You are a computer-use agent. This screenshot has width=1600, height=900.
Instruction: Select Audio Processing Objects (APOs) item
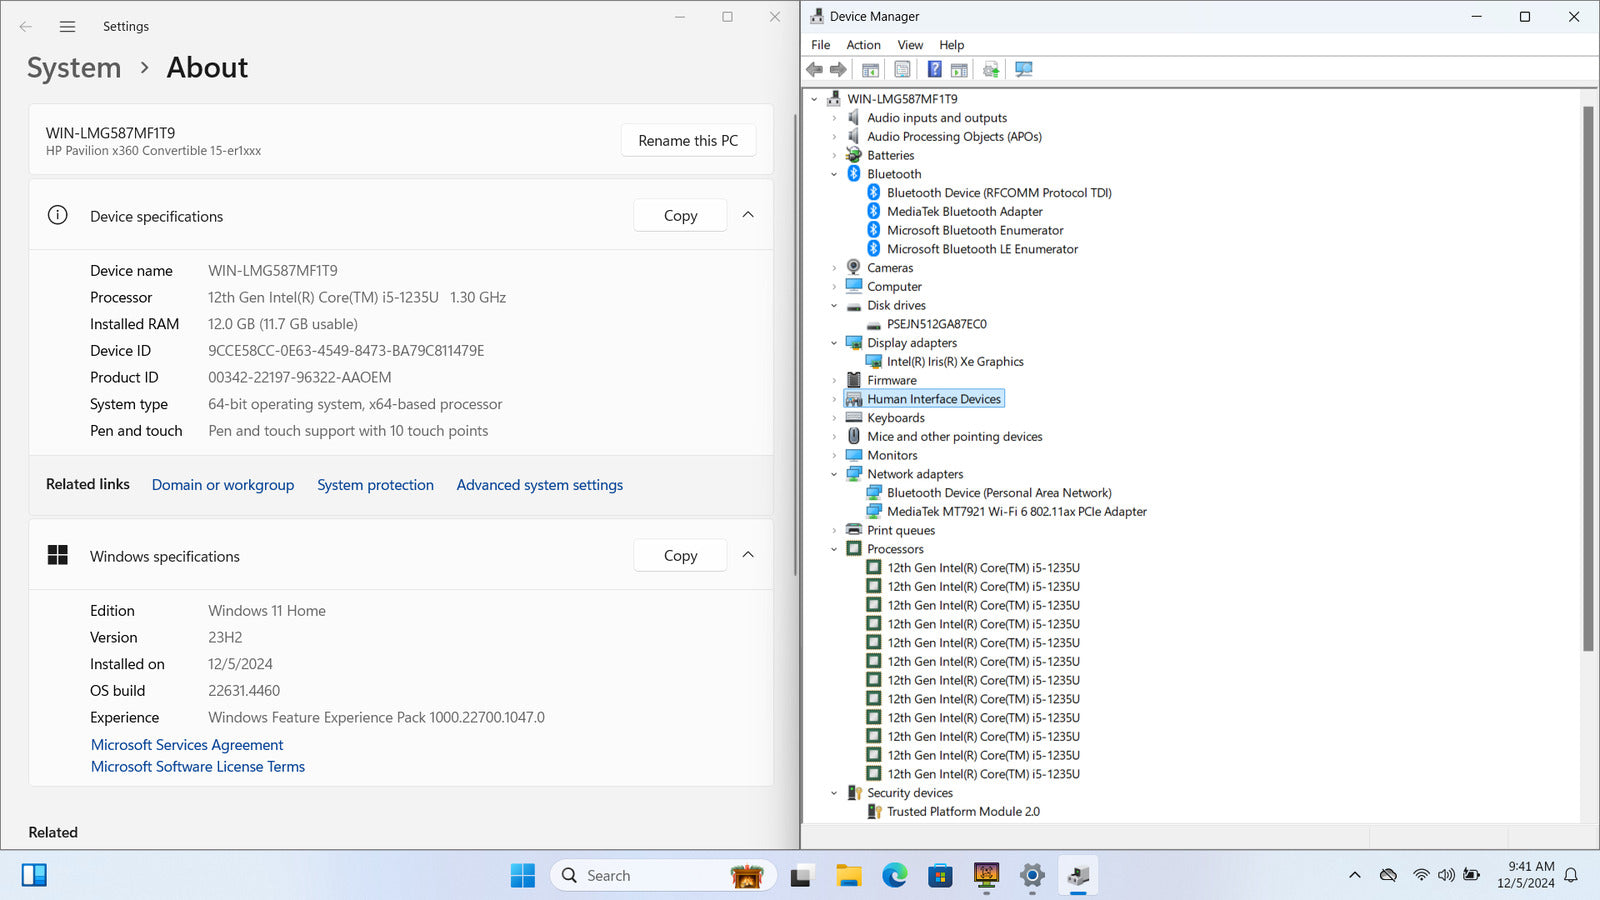pyautogui.click(x=954, y=137)
